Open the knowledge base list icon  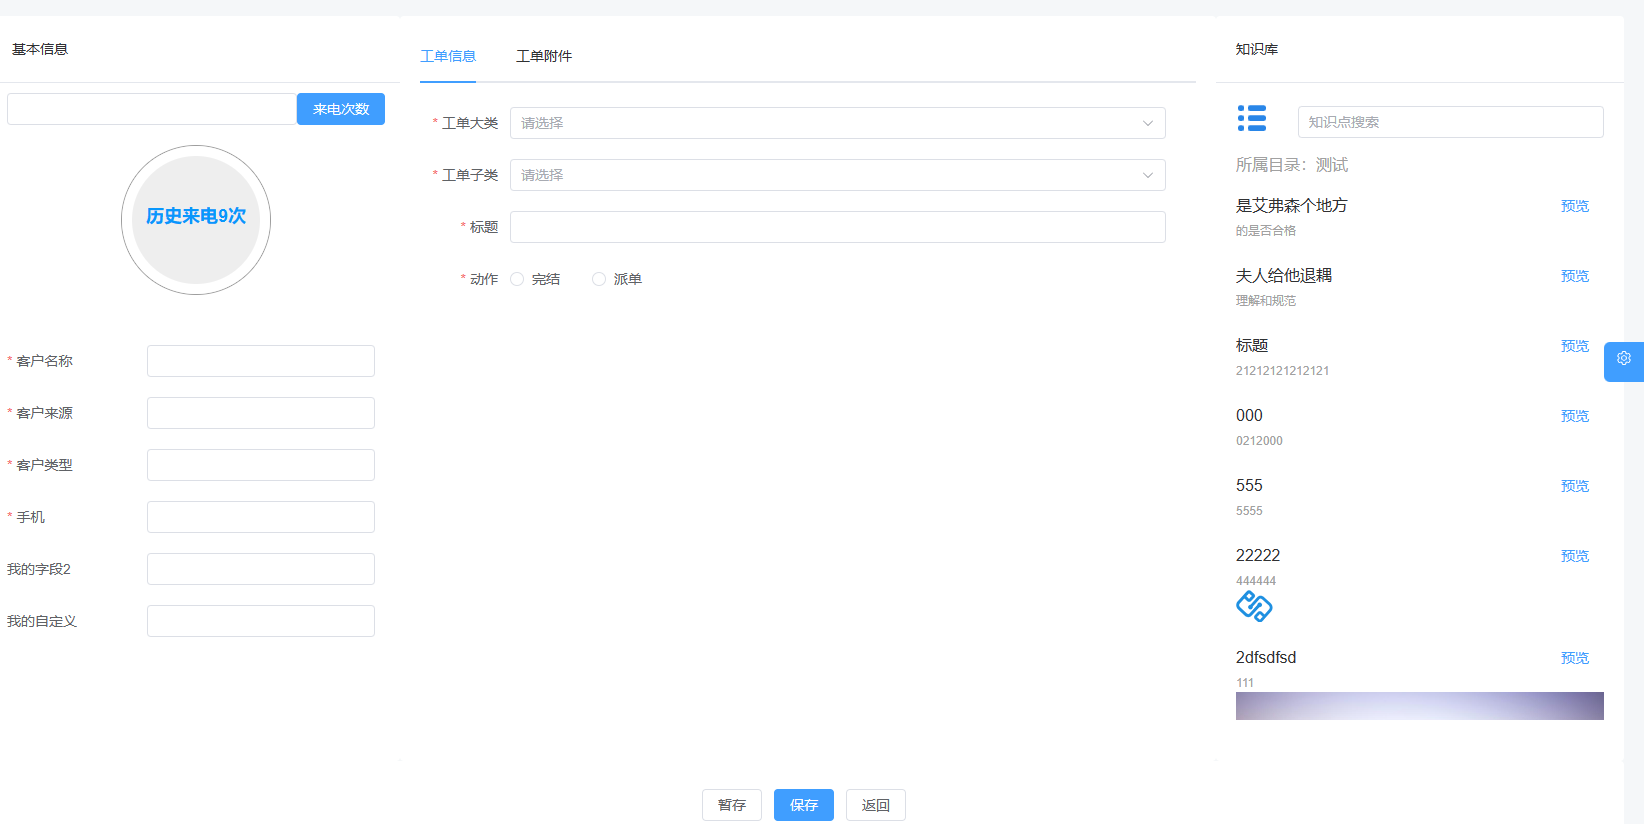tap(1252, 118)
